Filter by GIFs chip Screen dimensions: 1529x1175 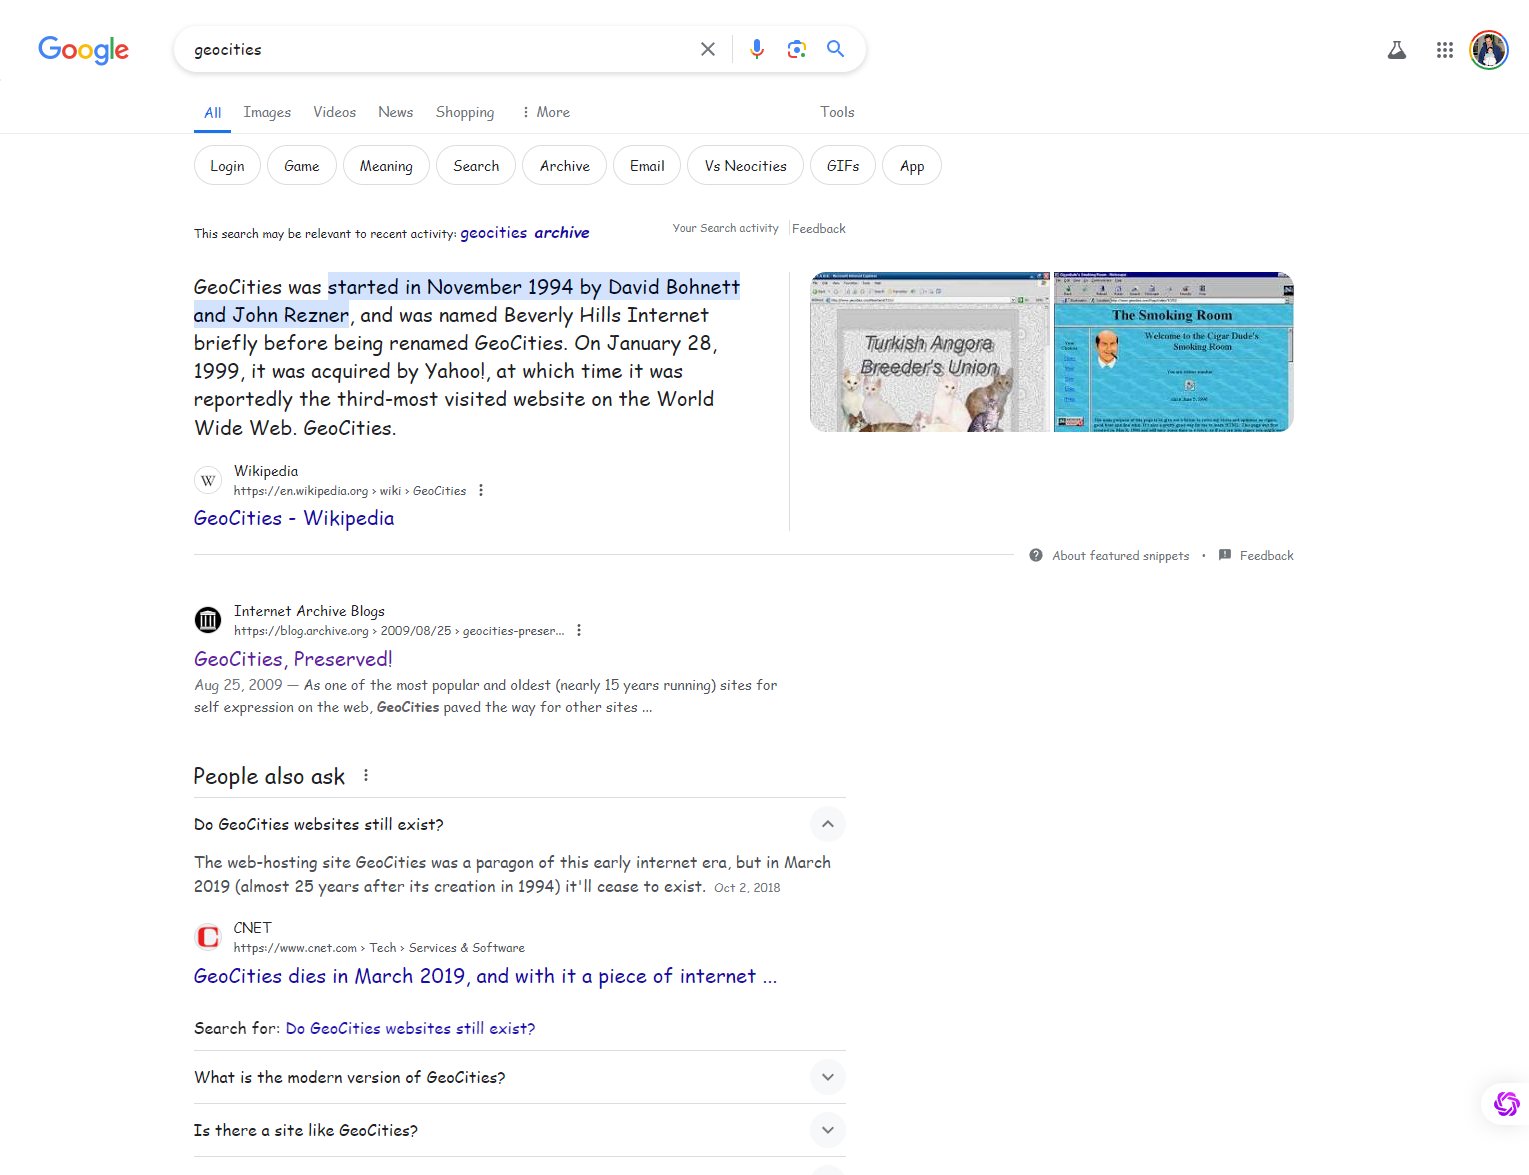pyautogui.click(x=843, y=166)
